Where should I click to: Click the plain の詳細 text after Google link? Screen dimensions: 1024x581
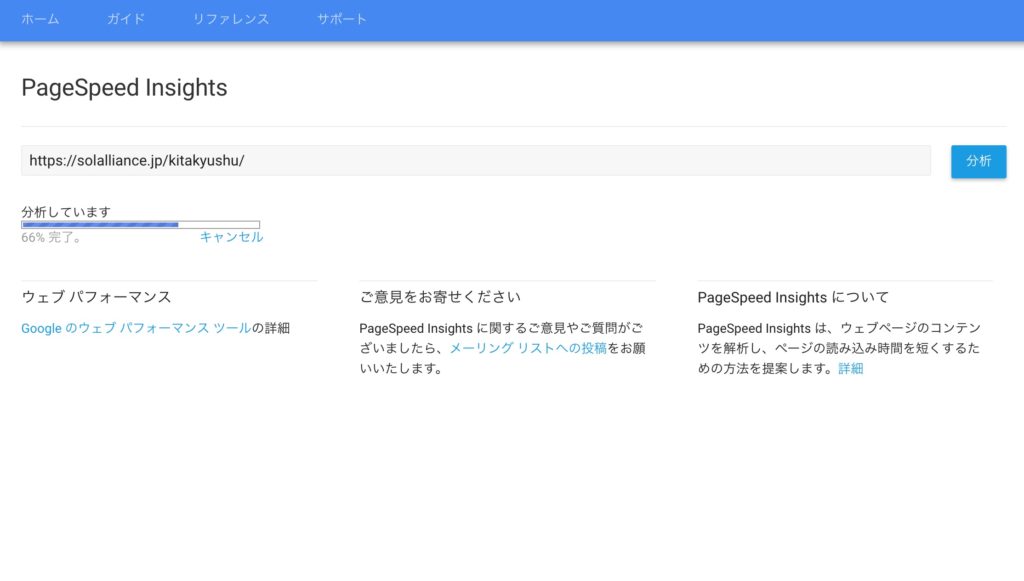point(271,328)
